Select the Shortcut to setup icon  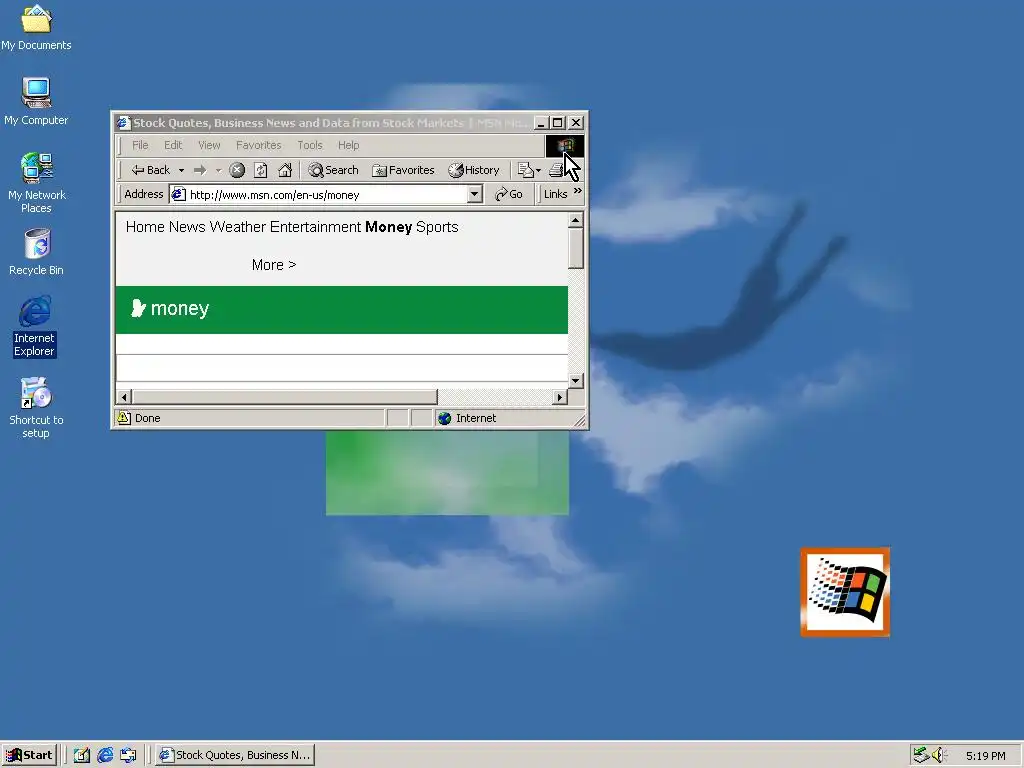(x=36, y=408)
